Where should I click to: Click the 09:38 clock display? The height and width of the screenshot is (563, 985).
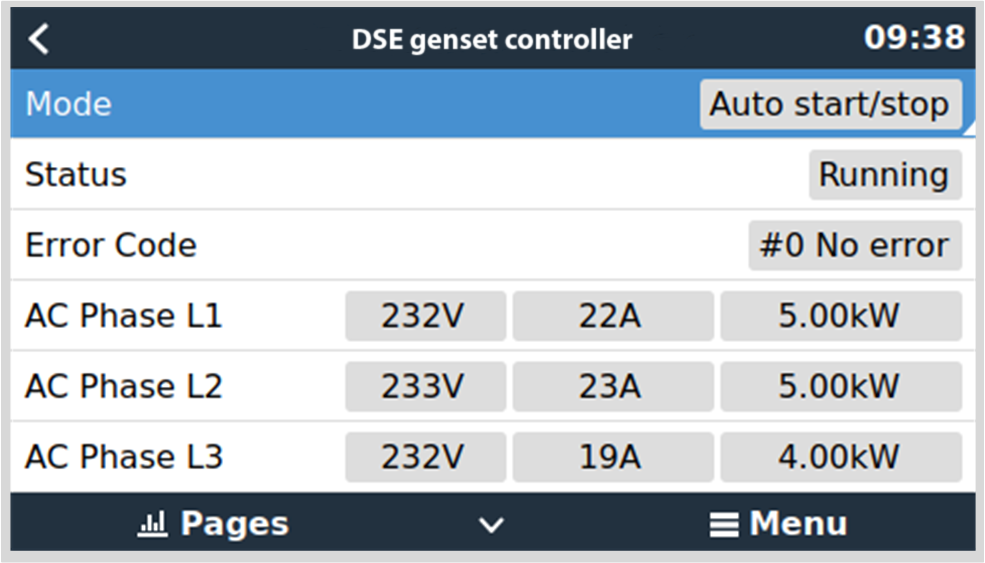click(914, 39)
